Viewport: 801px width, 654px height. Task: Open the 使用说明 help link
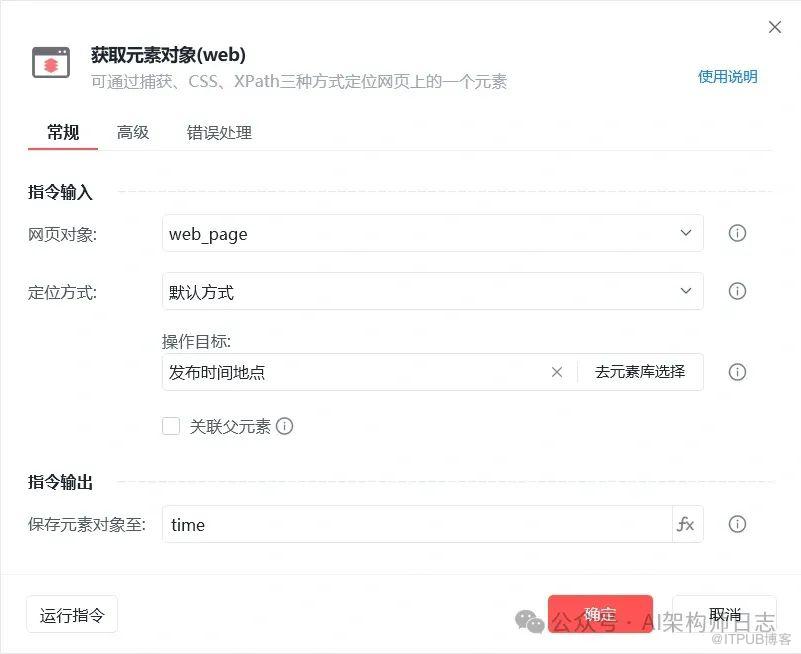727,77
